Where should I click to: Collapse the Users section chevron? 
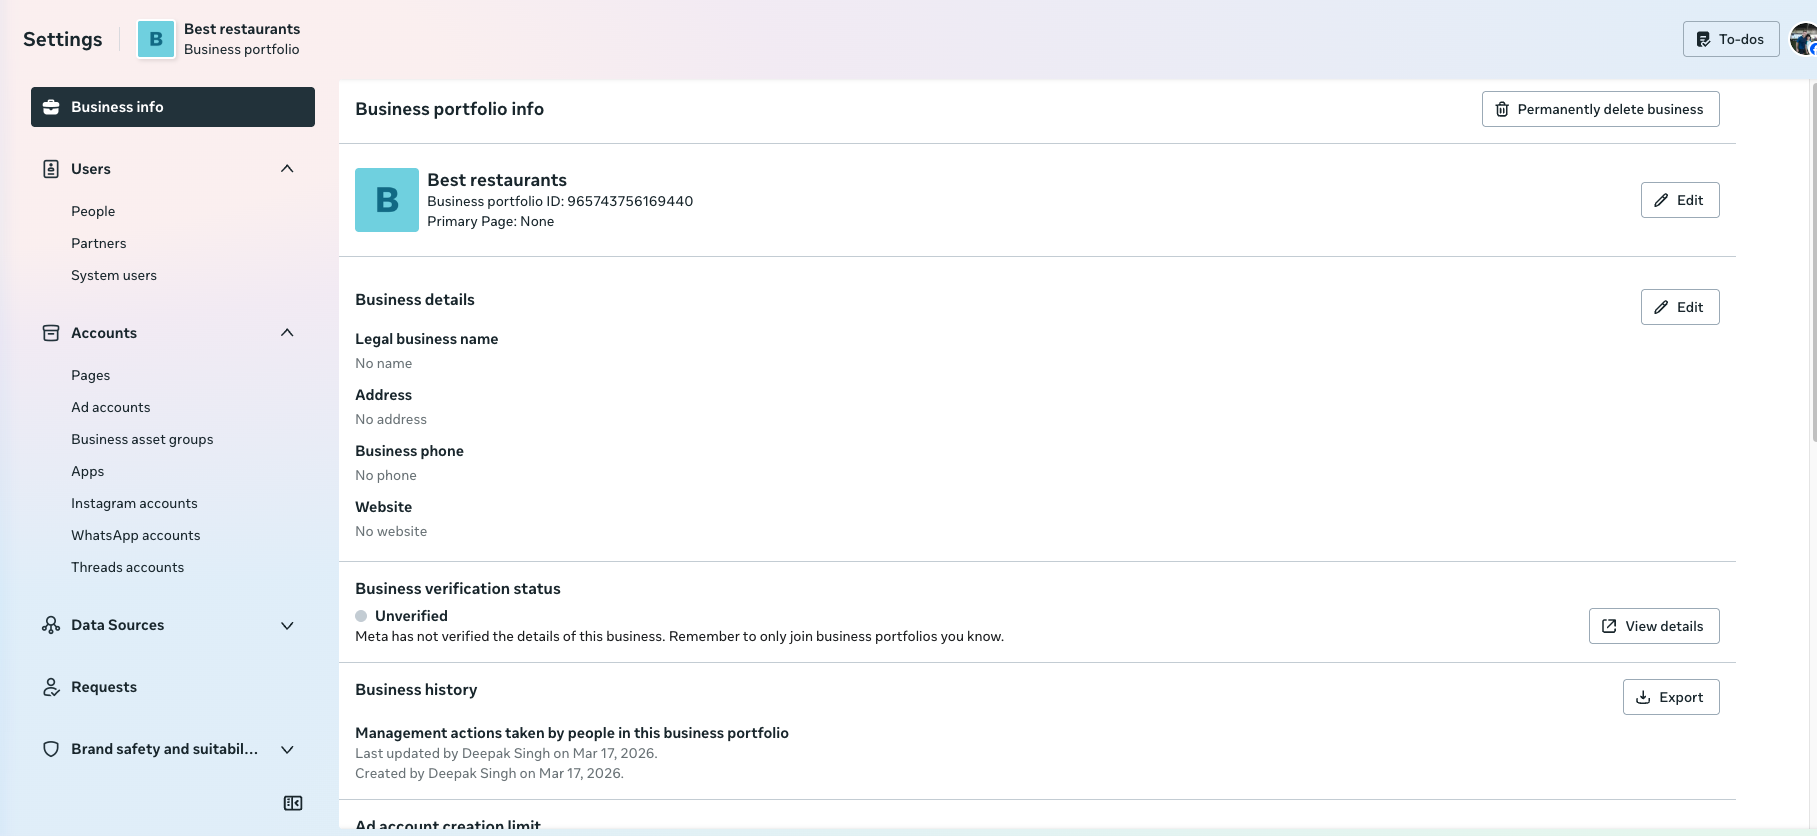pos(287,169)
